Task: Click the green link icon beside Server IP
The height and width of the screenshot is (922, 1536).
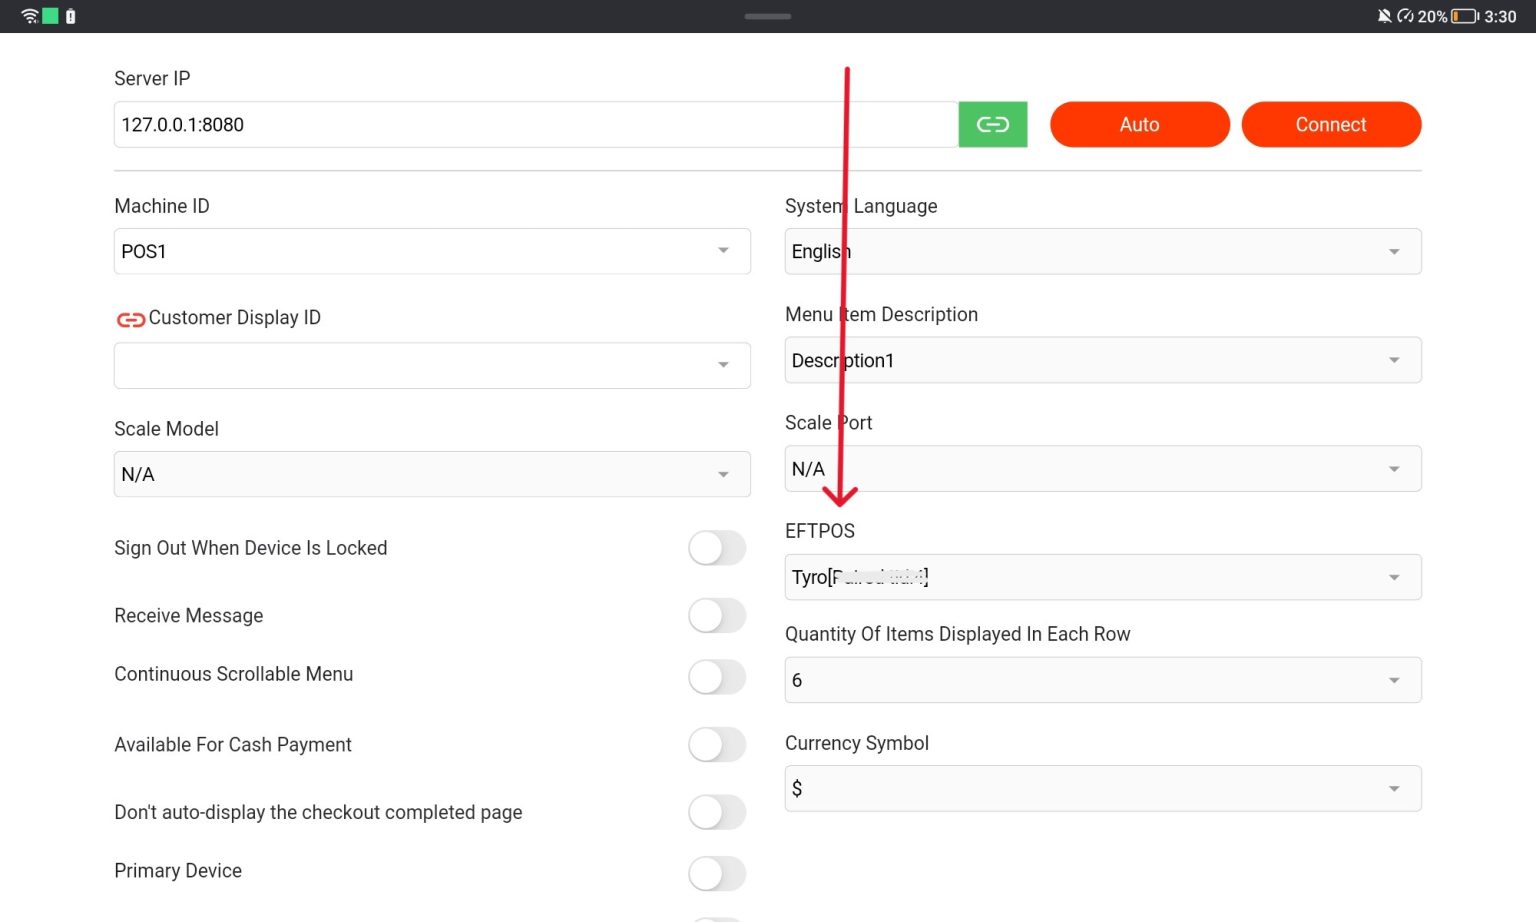Action: [x=993, y=124]
